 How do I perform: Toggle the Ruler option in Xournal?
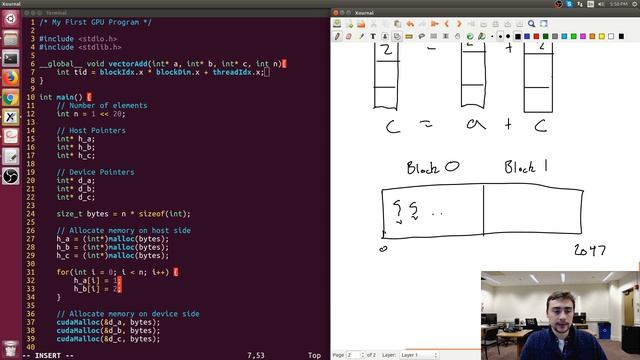point(409,36)
